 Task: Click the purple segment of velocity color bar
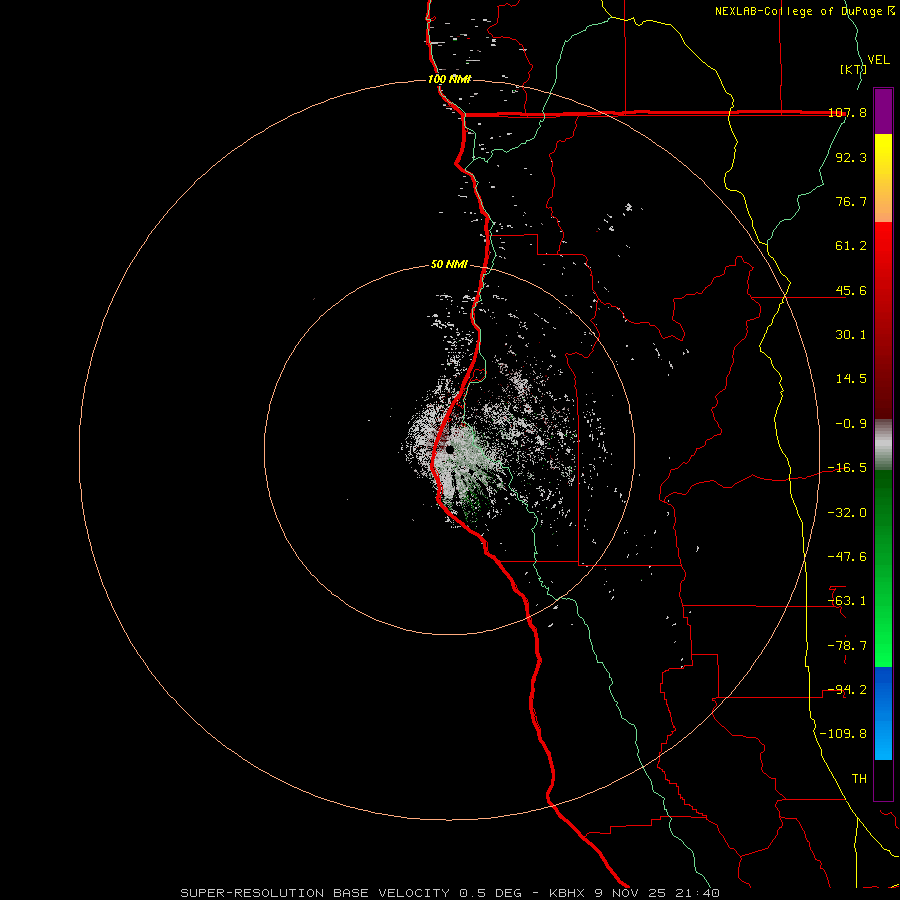pyautogui.click(x=883, y=111)
